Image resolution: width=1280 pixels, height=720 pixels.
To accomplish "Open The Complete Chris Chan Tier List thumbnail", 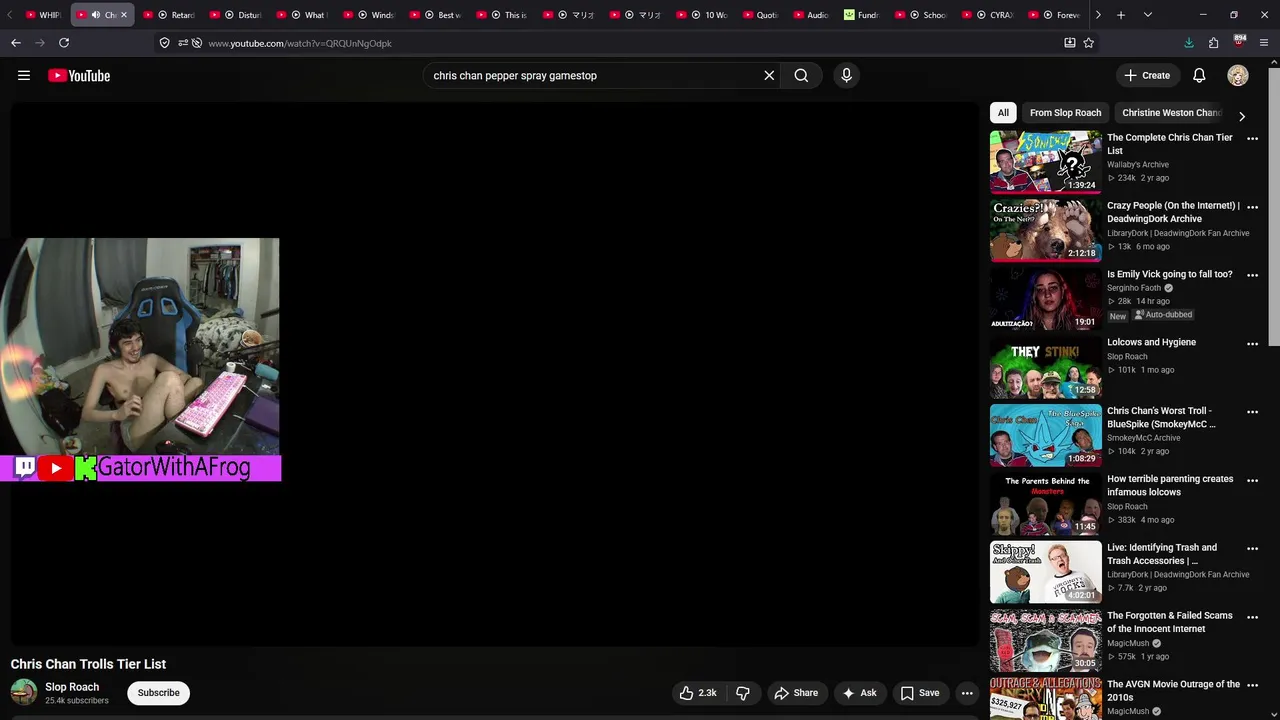I will click(x=1045, y=161).
